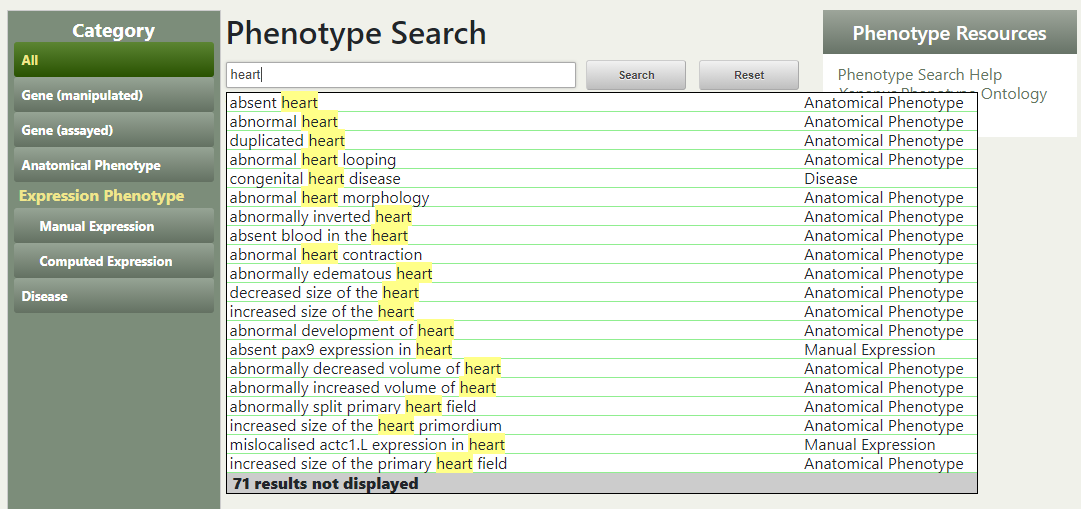Viewport: 1081px width, 509px height.
Task: Filter results by Disease category
Action: (x=113, y=296)
